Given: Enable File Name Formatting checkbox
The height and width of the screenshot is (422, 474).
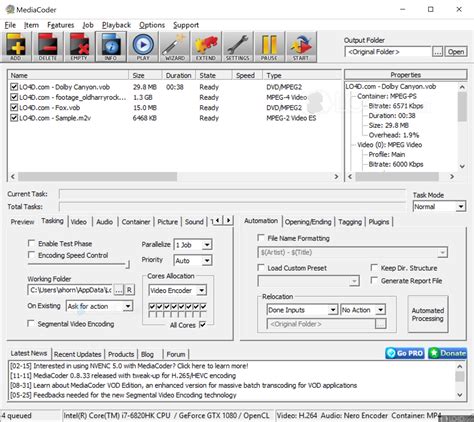Looking at the screenshot, I should tap(261, 238).
